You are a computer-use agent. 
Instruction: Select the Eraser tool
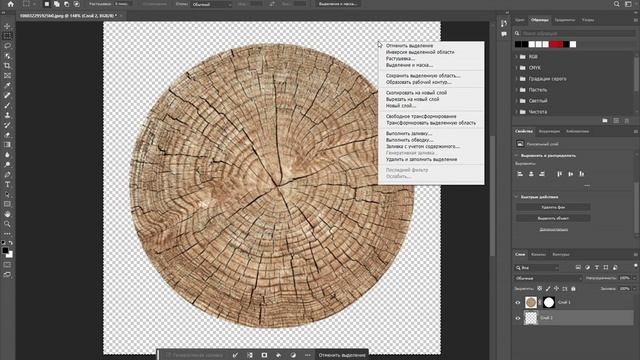tap(7, 135)
